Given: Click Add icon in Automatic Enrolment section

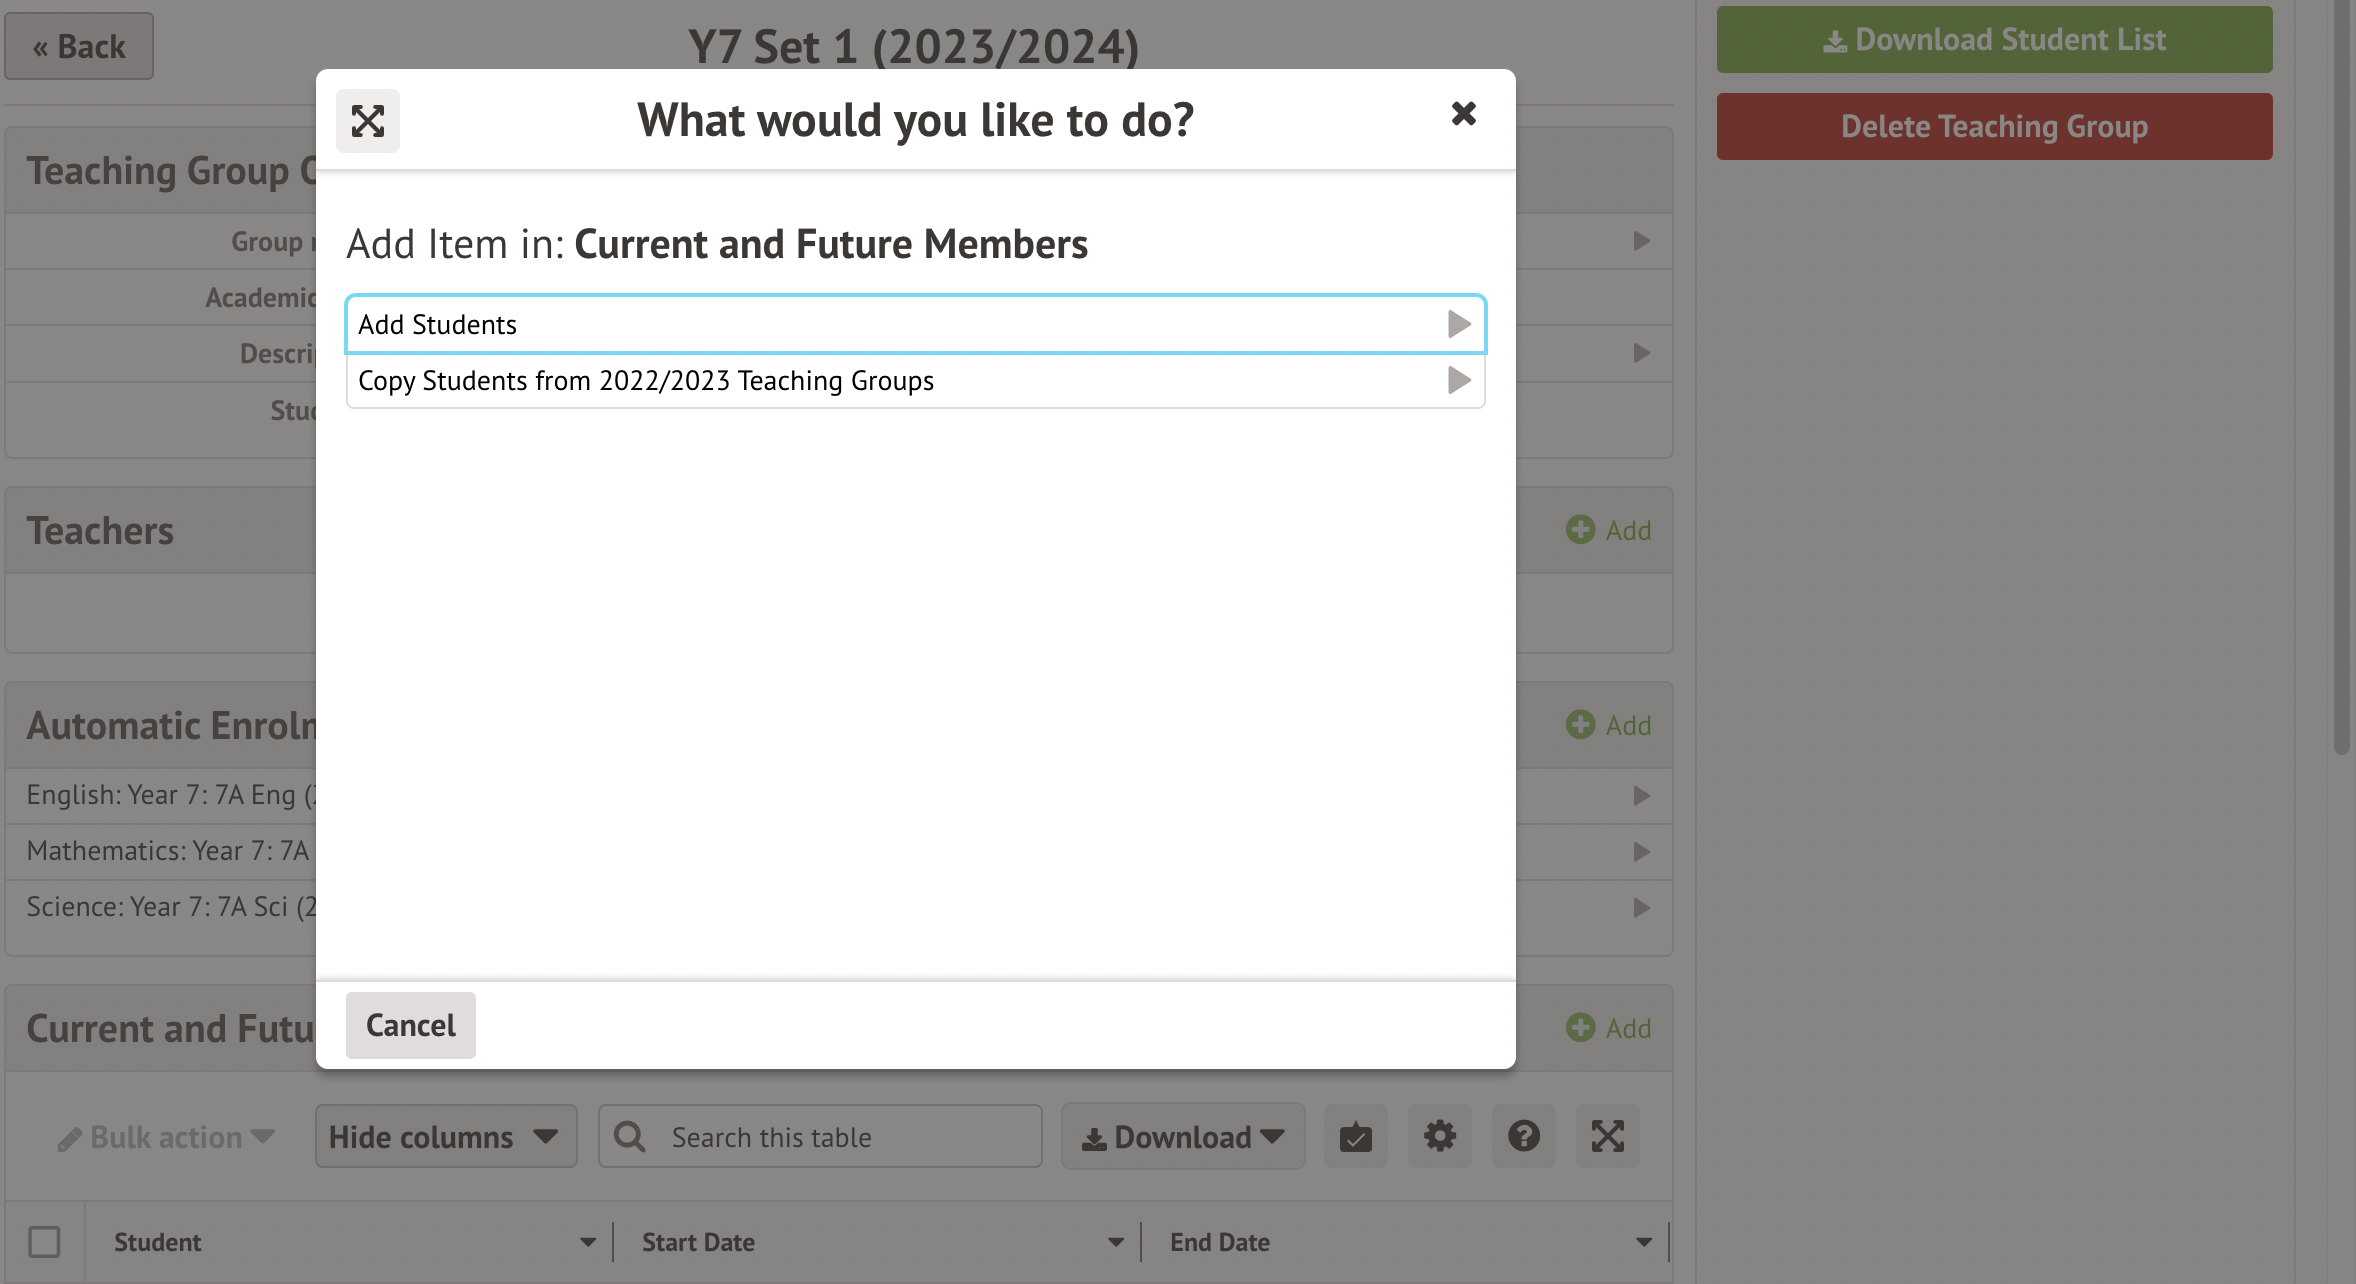Looking at the screenshot, I should [1608, 725].
